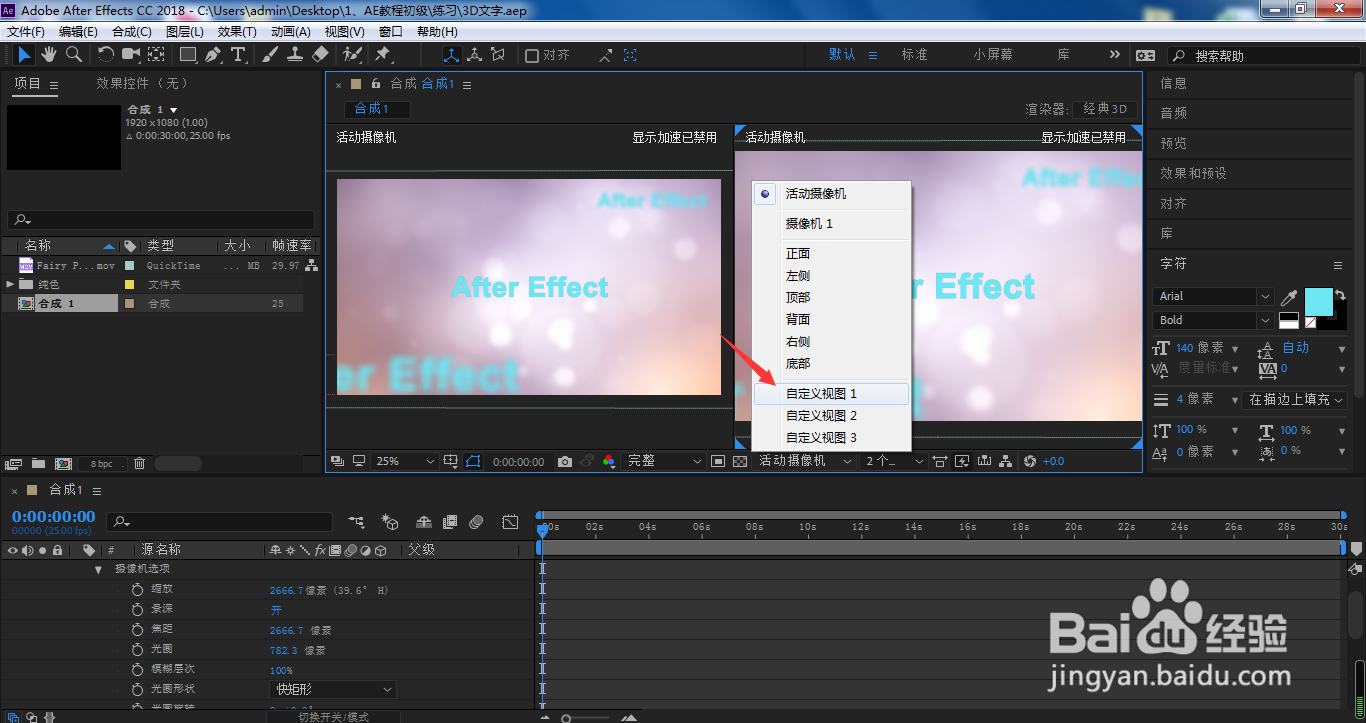Open the 文件(F) menu
The height and width of the screenshot is (723, 1366).
coord(25,32)
